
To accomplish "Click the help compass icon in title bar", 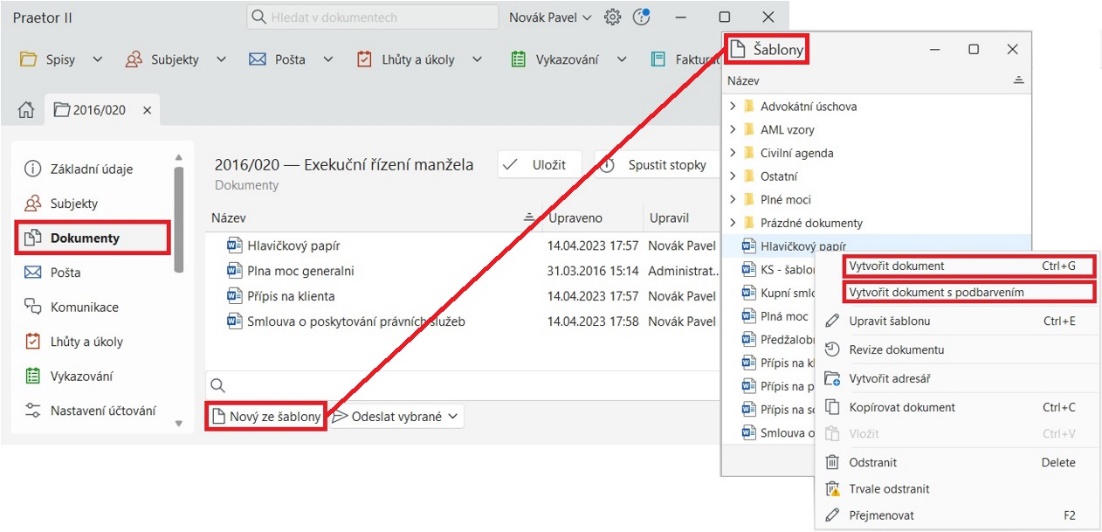I will tap(642, 18).
